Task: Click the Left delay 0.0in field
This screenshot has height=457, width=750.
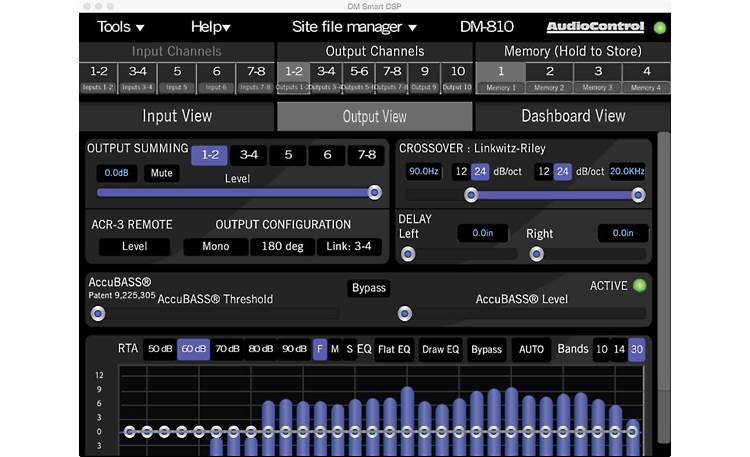Action: pos(483,233)
